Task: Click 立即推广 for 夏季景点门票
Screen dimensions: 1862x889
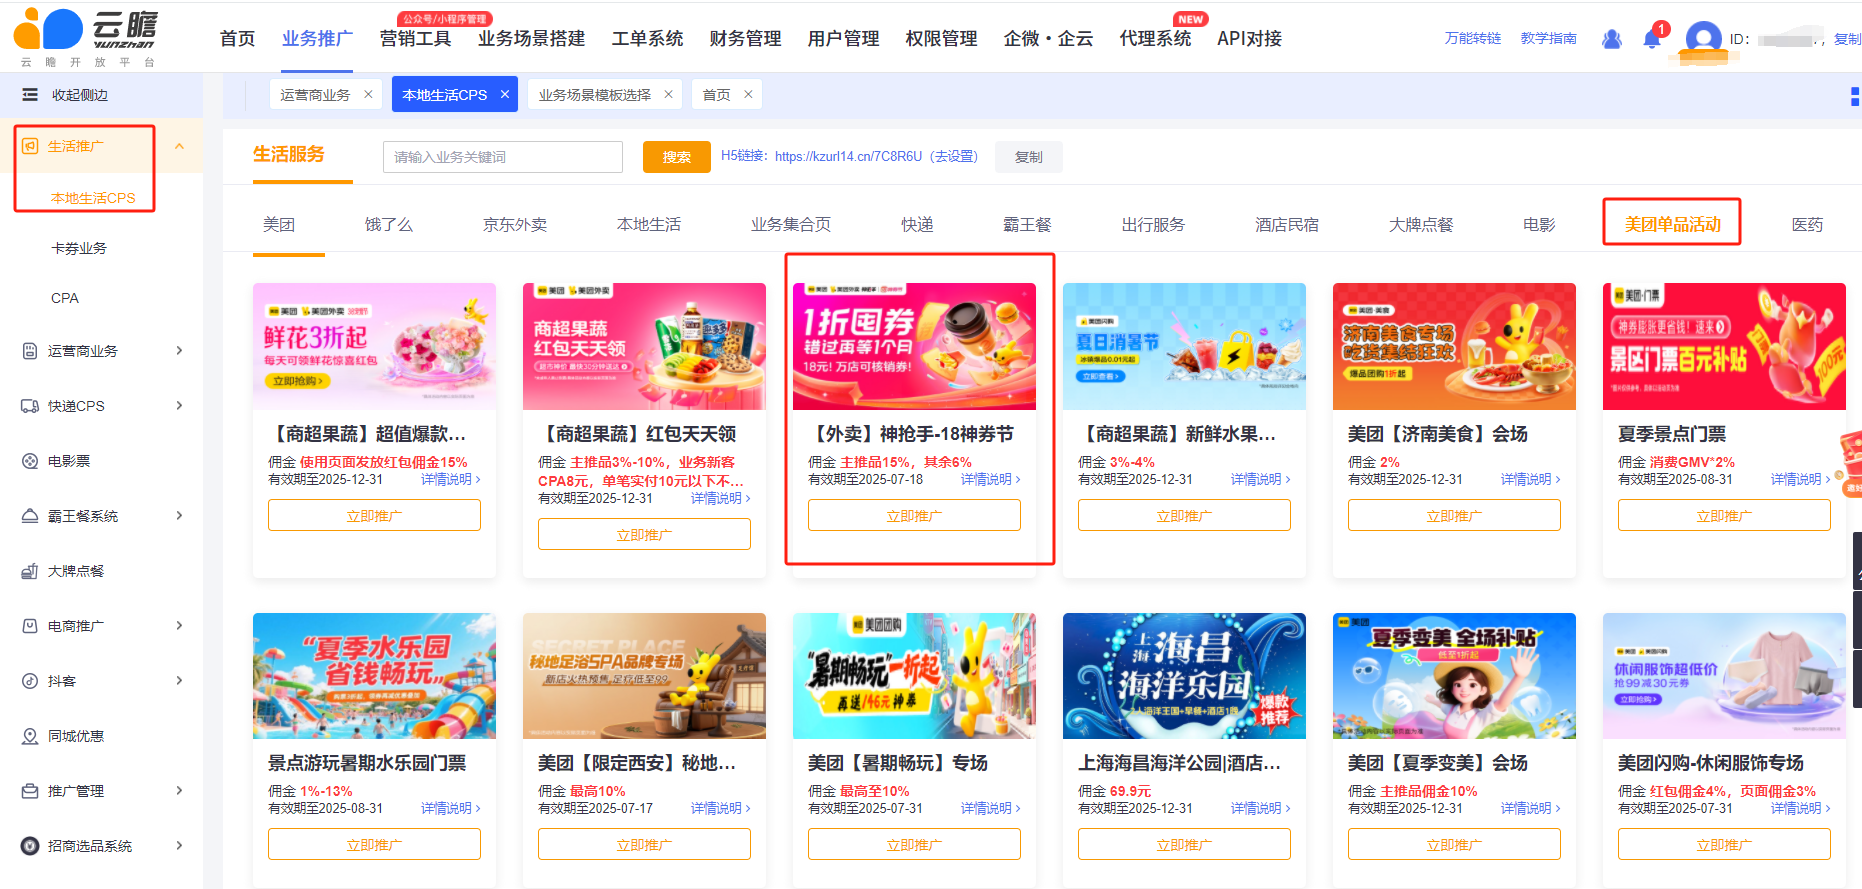Action: click(x=1724, y=516)
